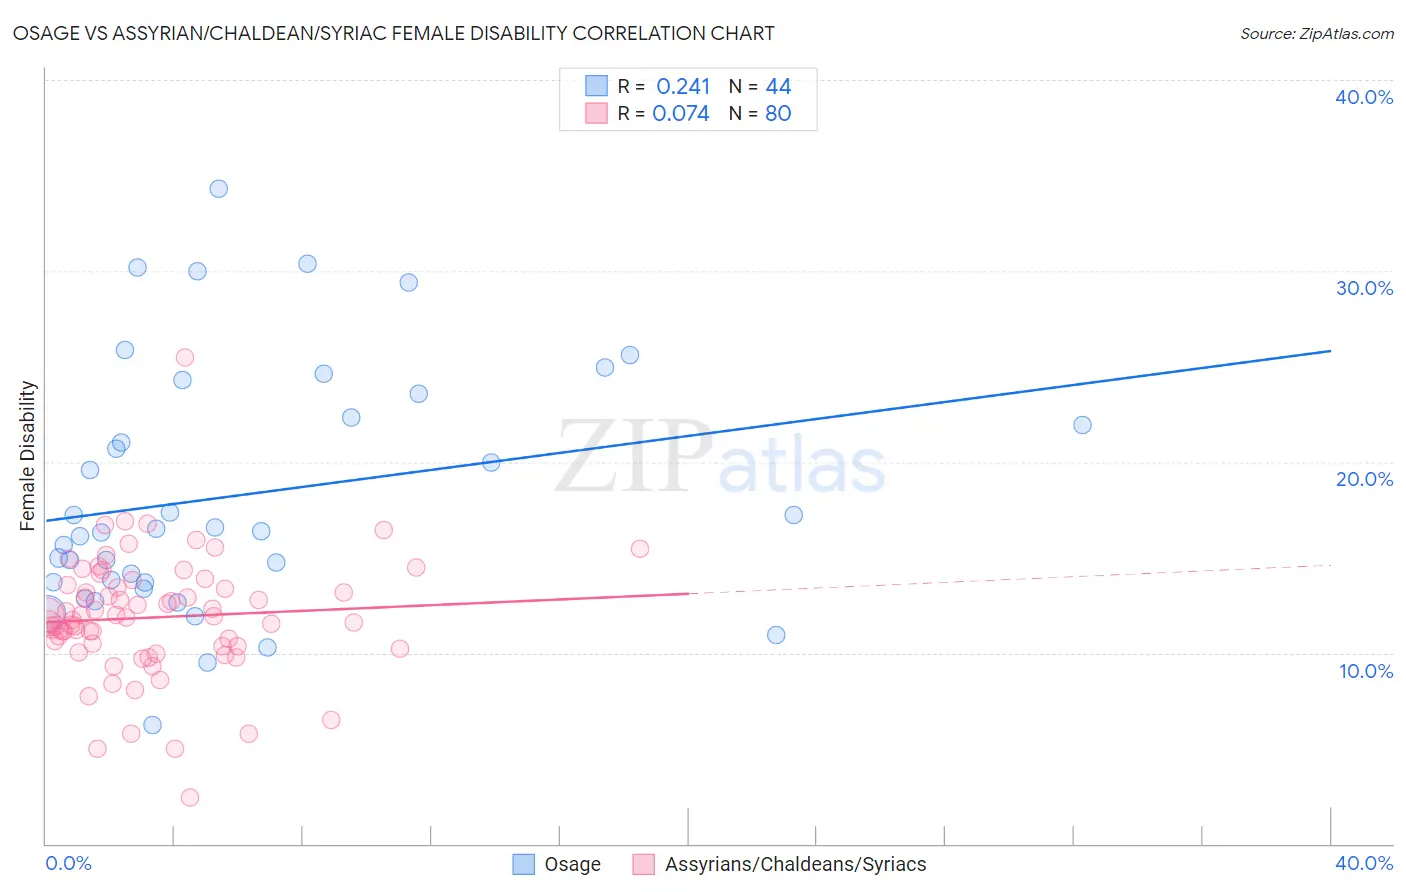Click the 0.241 correlation value

(x=683, y=86)
